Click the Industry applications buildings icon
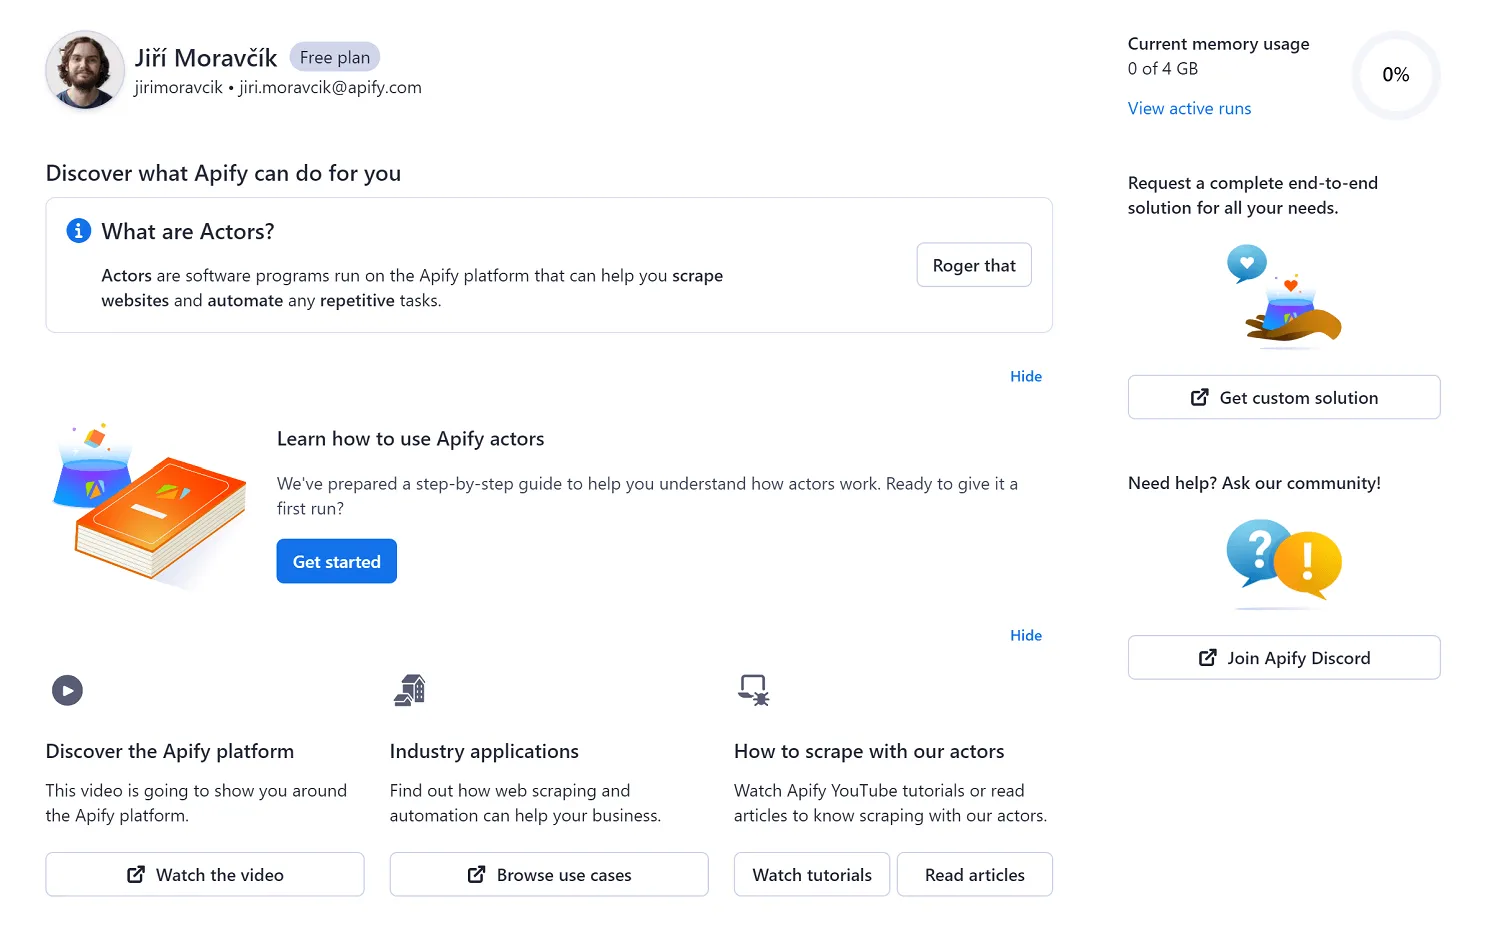This screenshot has height=932, width=1500. coord(410,690)
